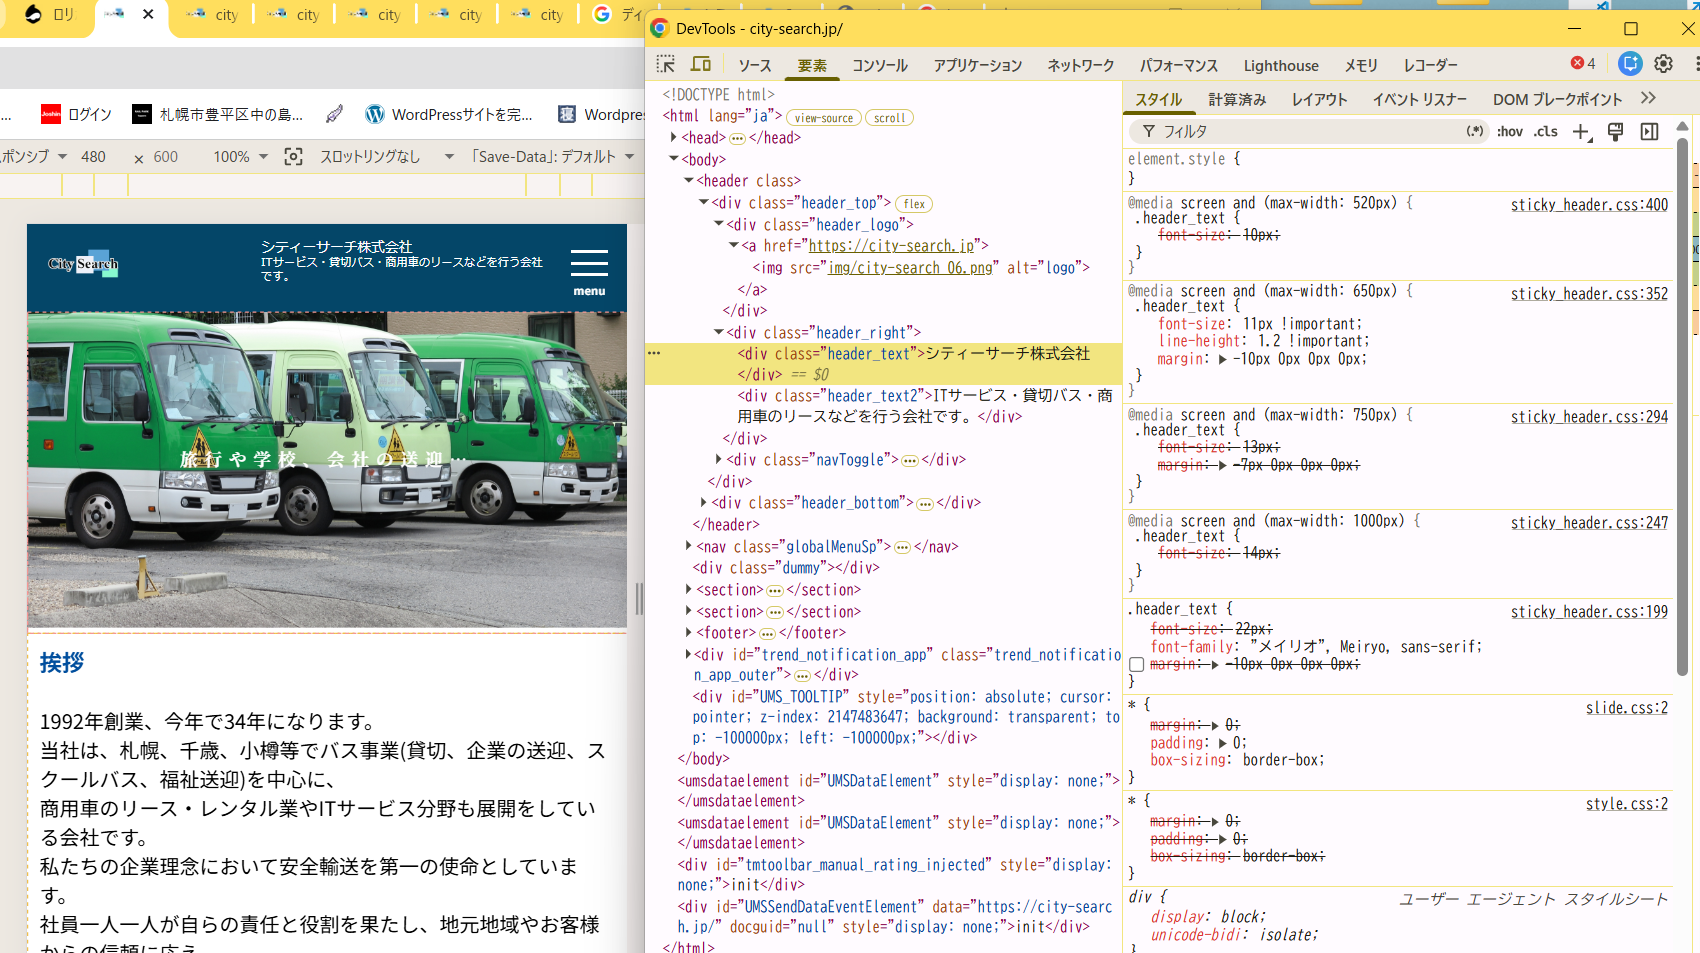The height and width of the screenshot is (953, 1700).
Task: Expand the globalMenuSp nav node
Action: click(x=689, y=546)
